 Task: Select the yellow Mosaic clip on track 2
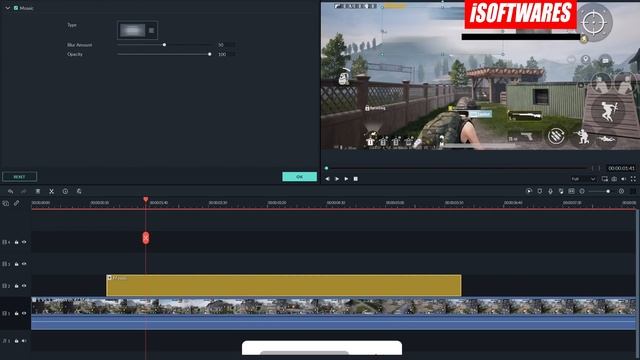284,285
